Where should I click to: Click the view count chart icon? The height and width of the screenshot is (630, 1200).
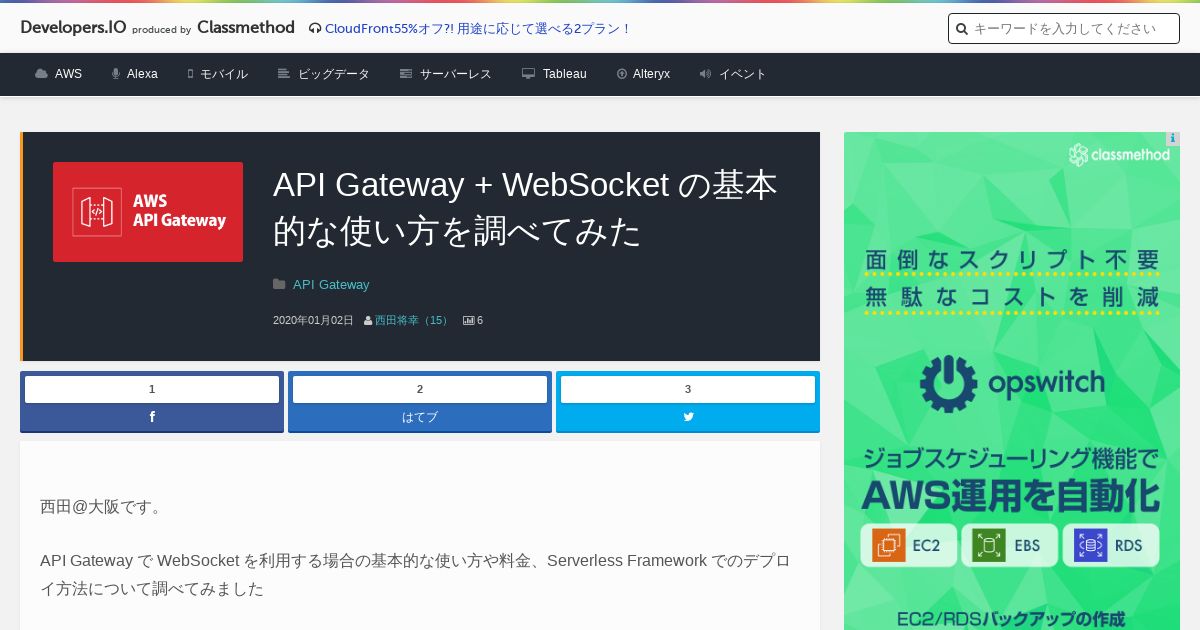pyautogui.click(x=468, y=321)
